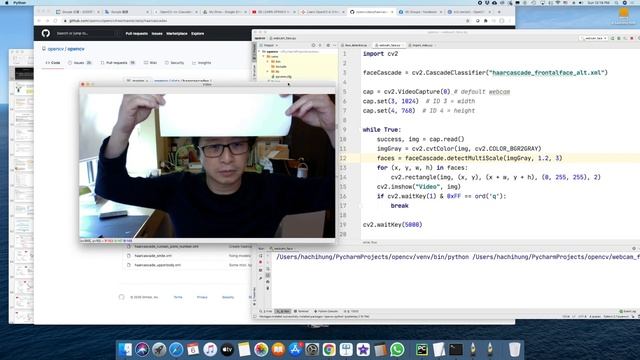Click the run panel settings gear icon
640x360 pixels.
coord(634,248)
